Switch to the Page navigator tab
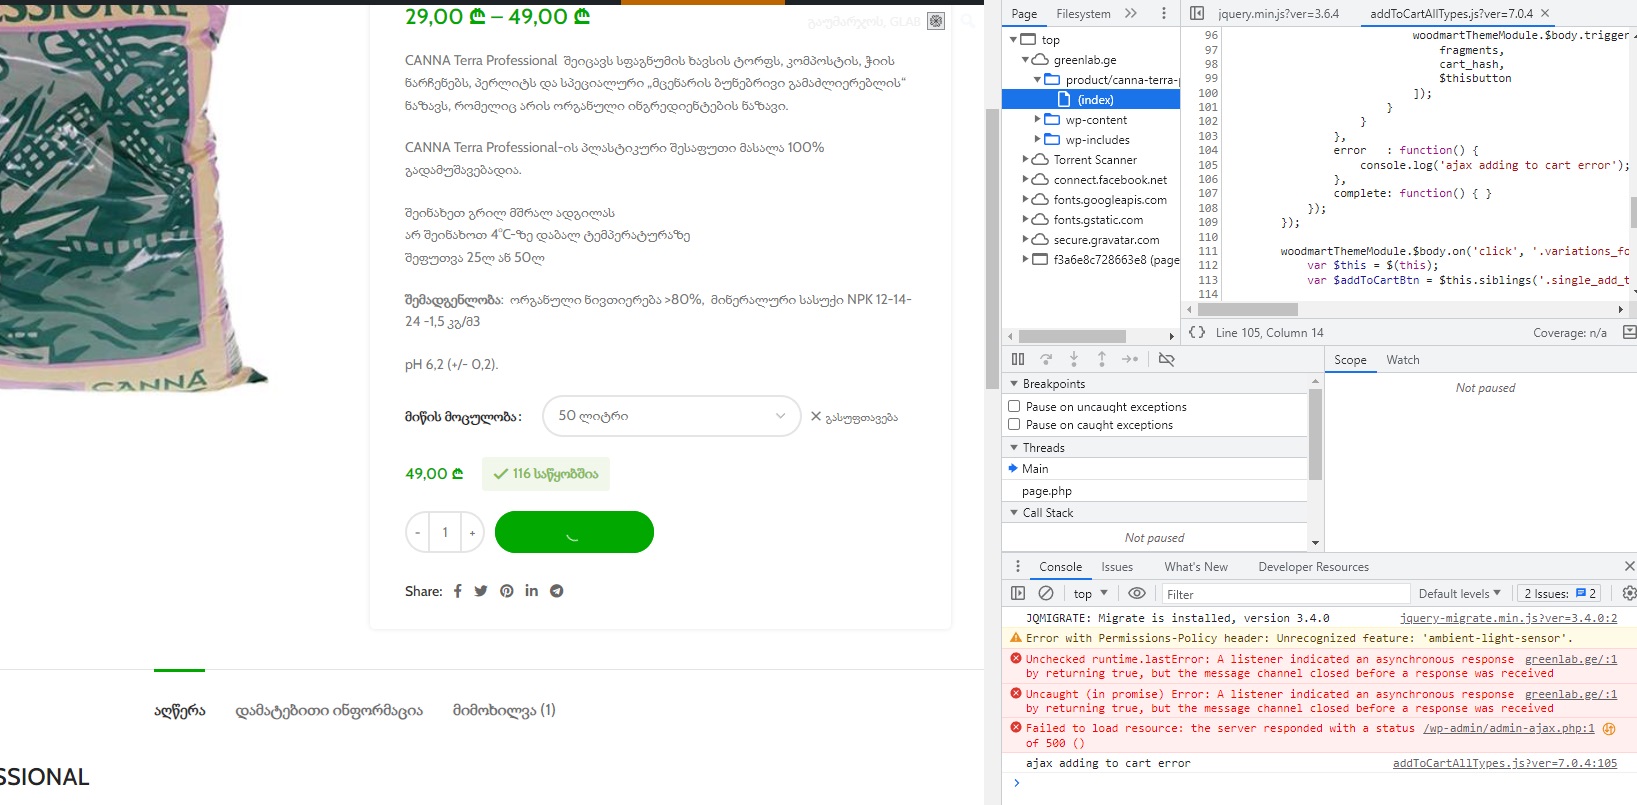Viewport: 1637px width, 805px height. (1024, 14)
